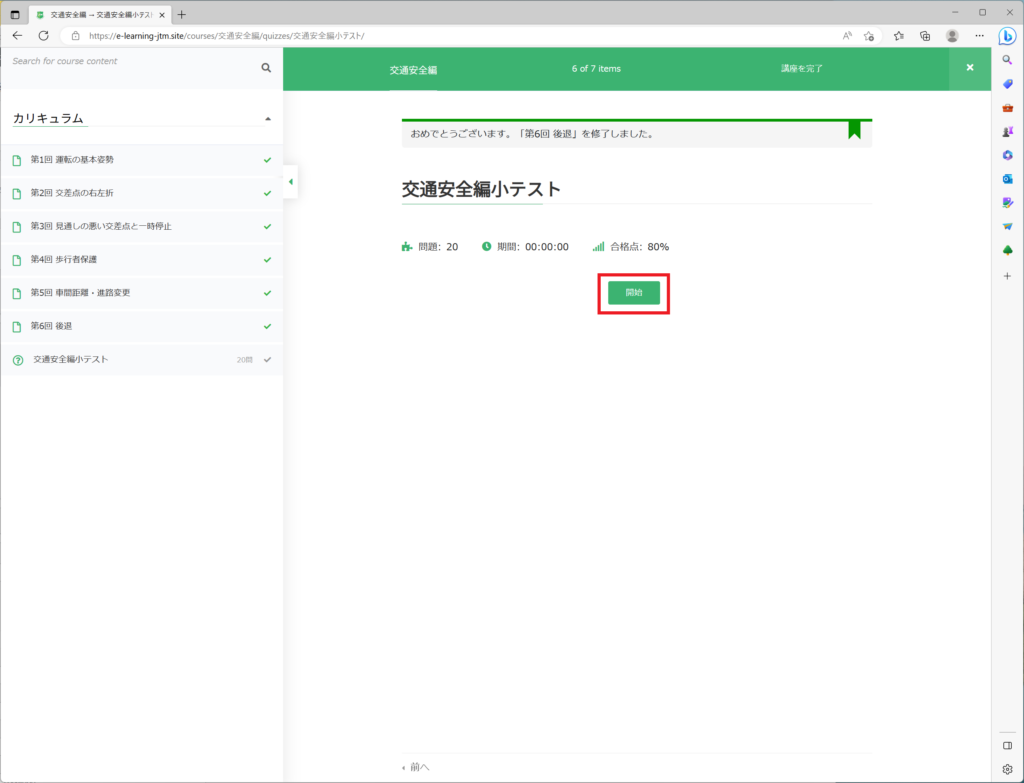Open lesson 第4回 歩行者保護
The height and width of the screenshot is (783, 1024).
point(64,260)
